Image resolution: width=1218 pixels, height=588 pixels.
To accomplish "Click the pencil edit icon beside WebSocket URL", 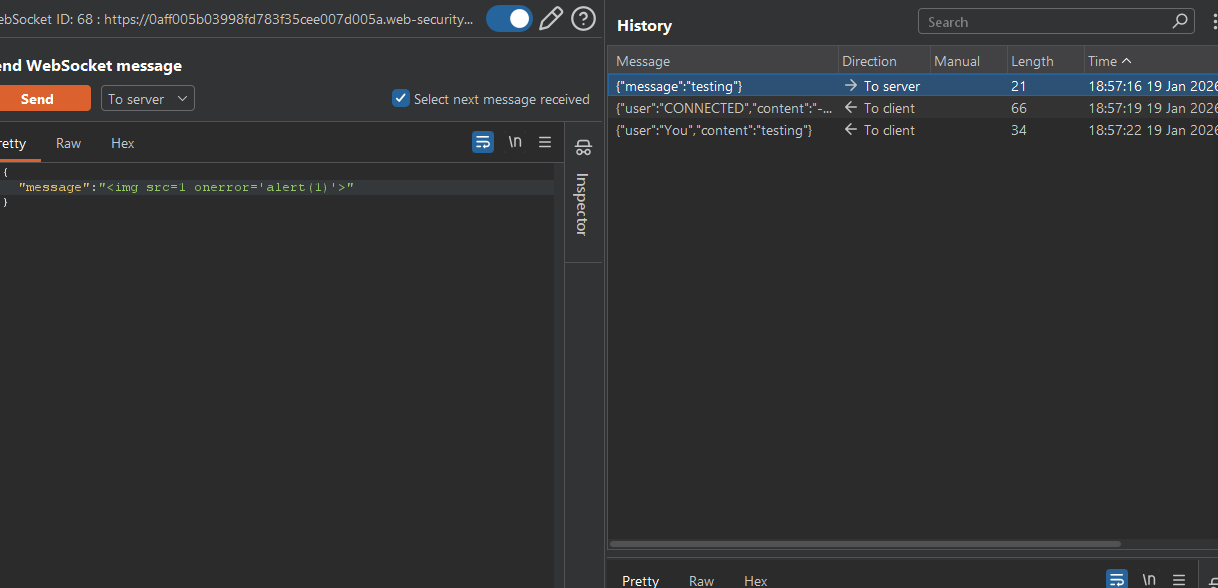I will pyautogui.click(x=550, y=19).
